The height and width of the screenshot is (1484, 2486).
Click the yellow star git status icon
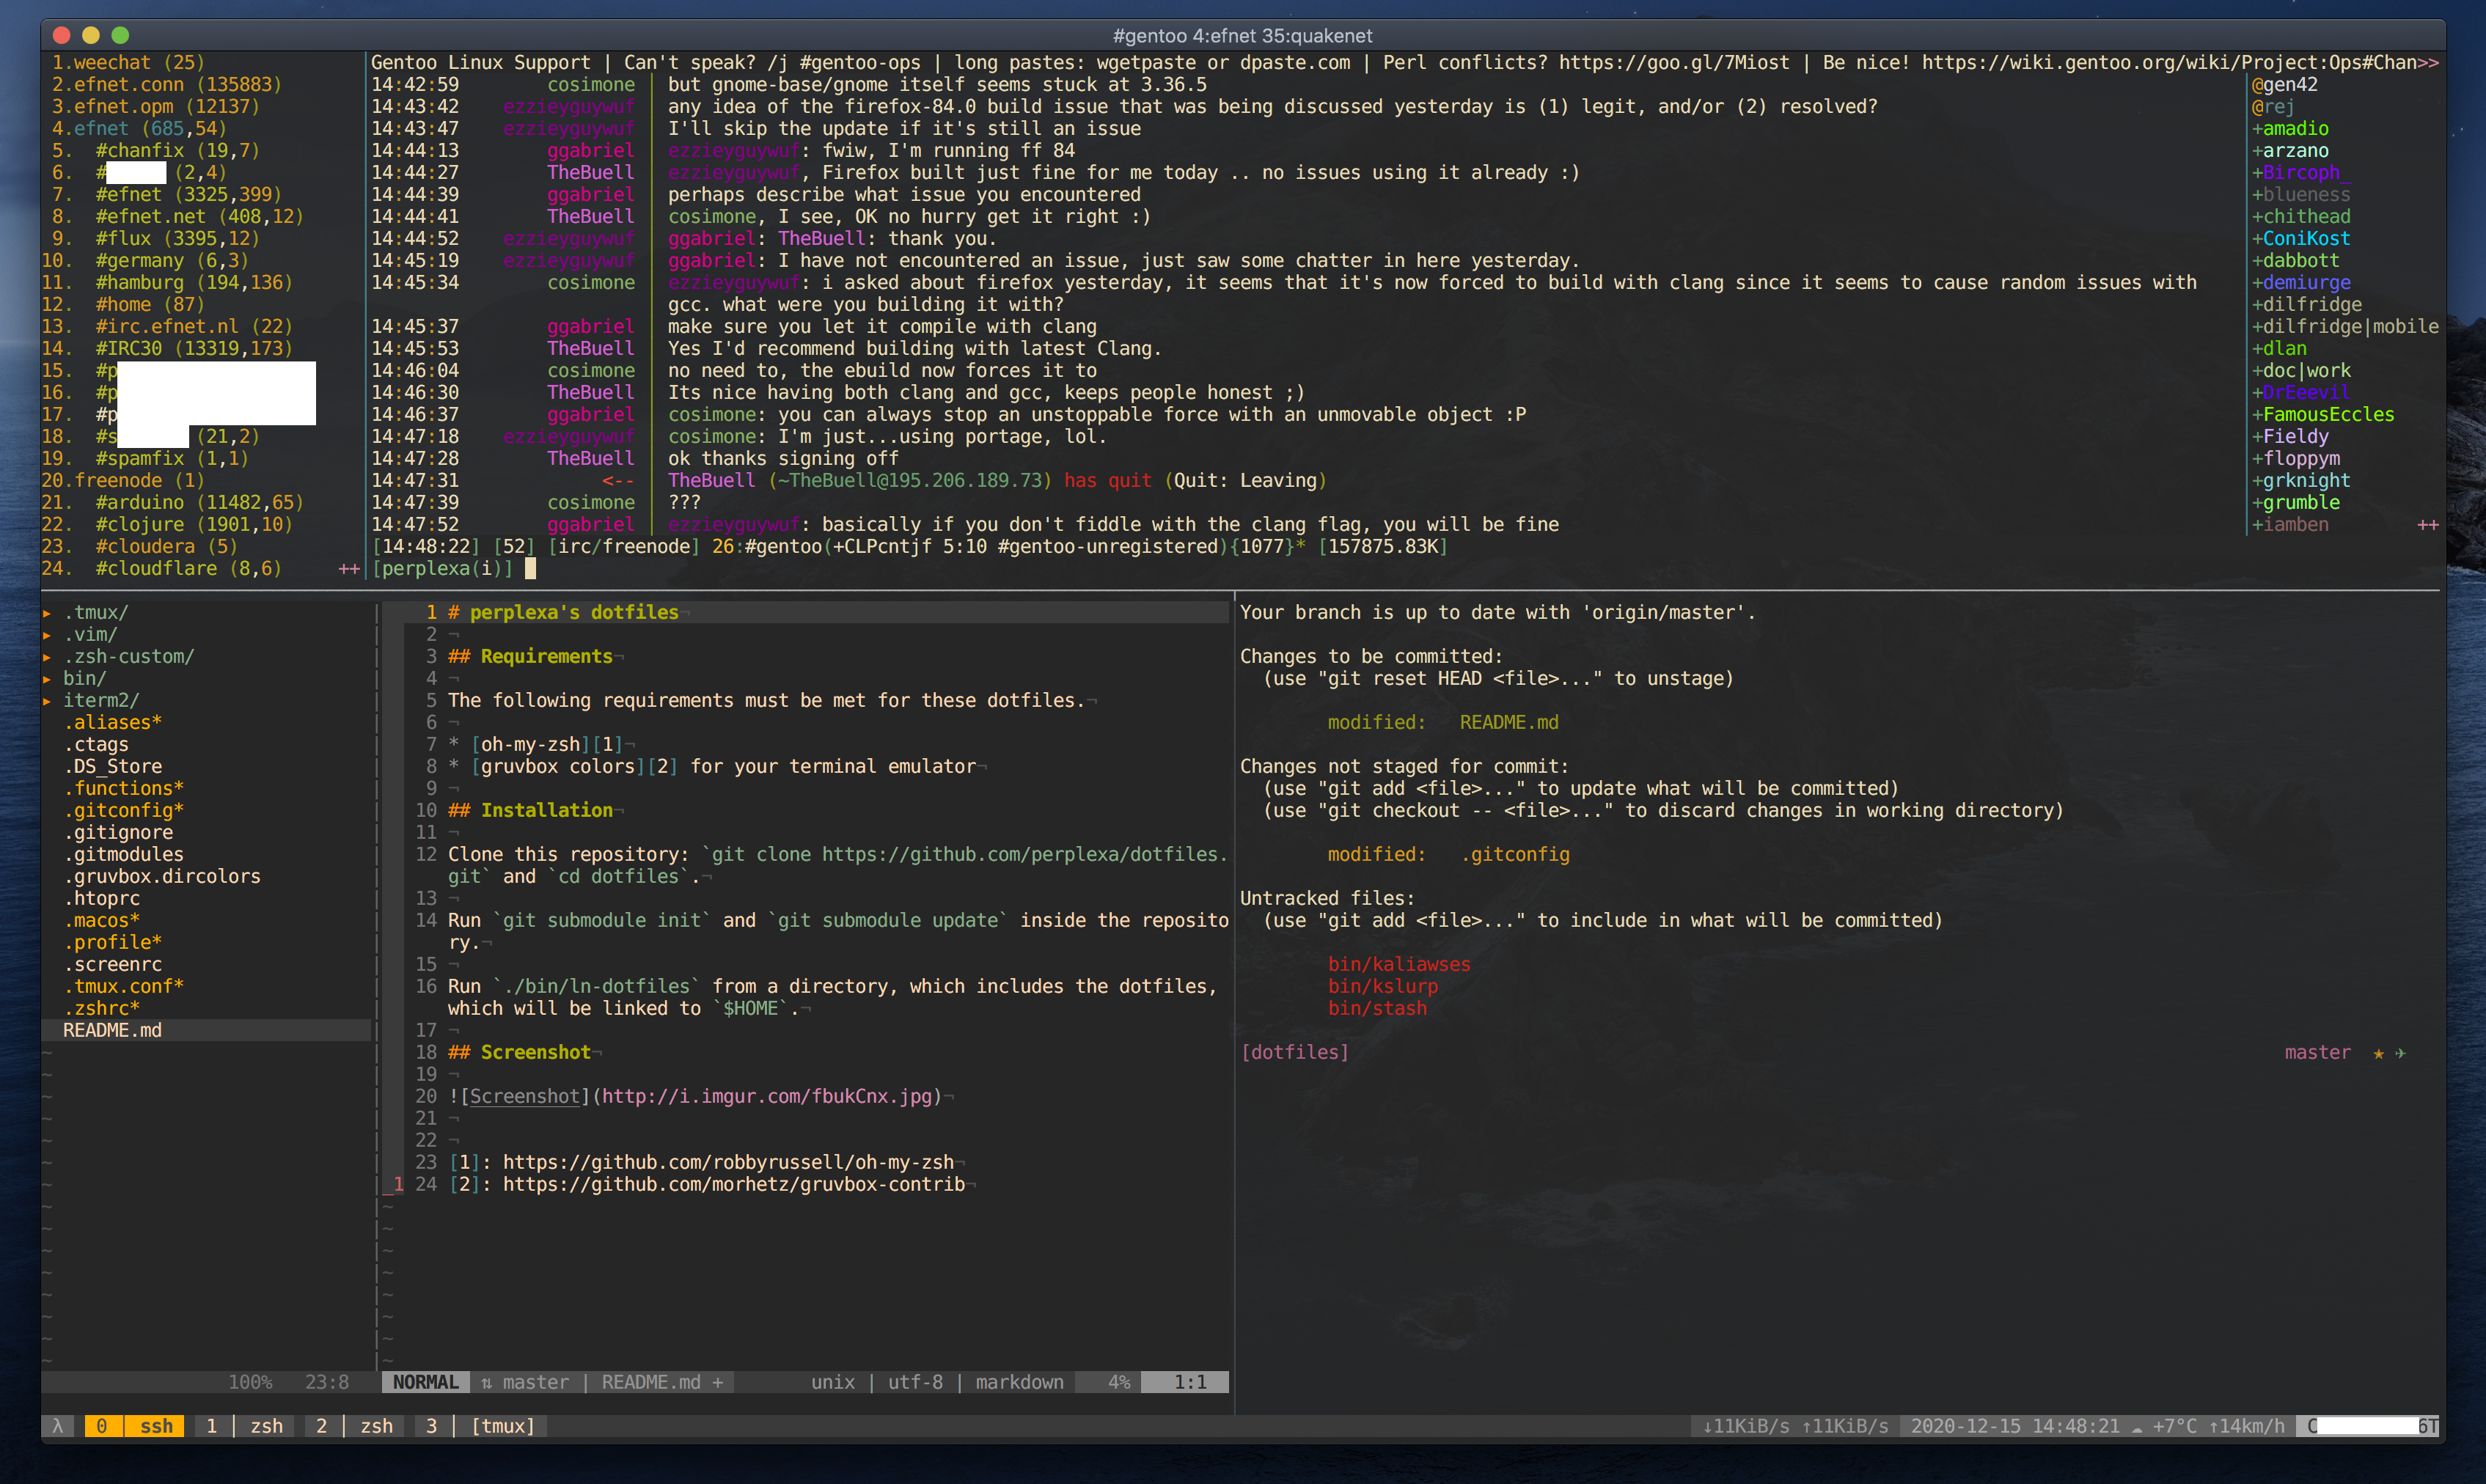2379,1053
